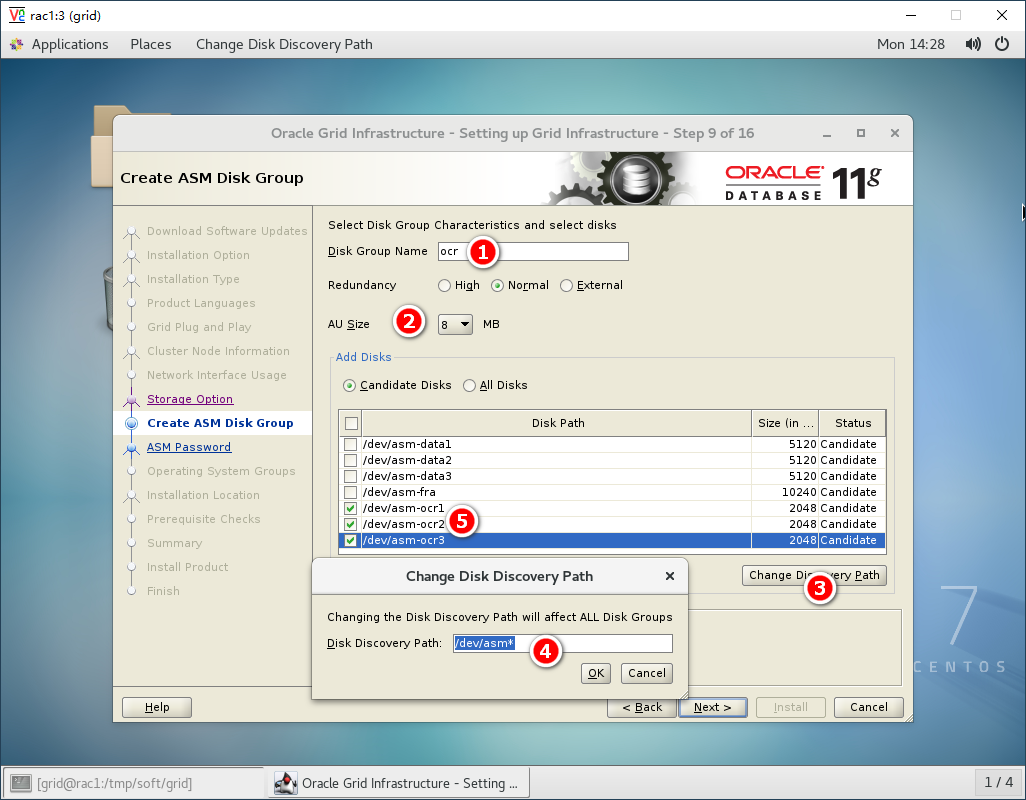Close the Oracle Grid Infrastructure window
The image size is (1026, 800).
[894, 133]
